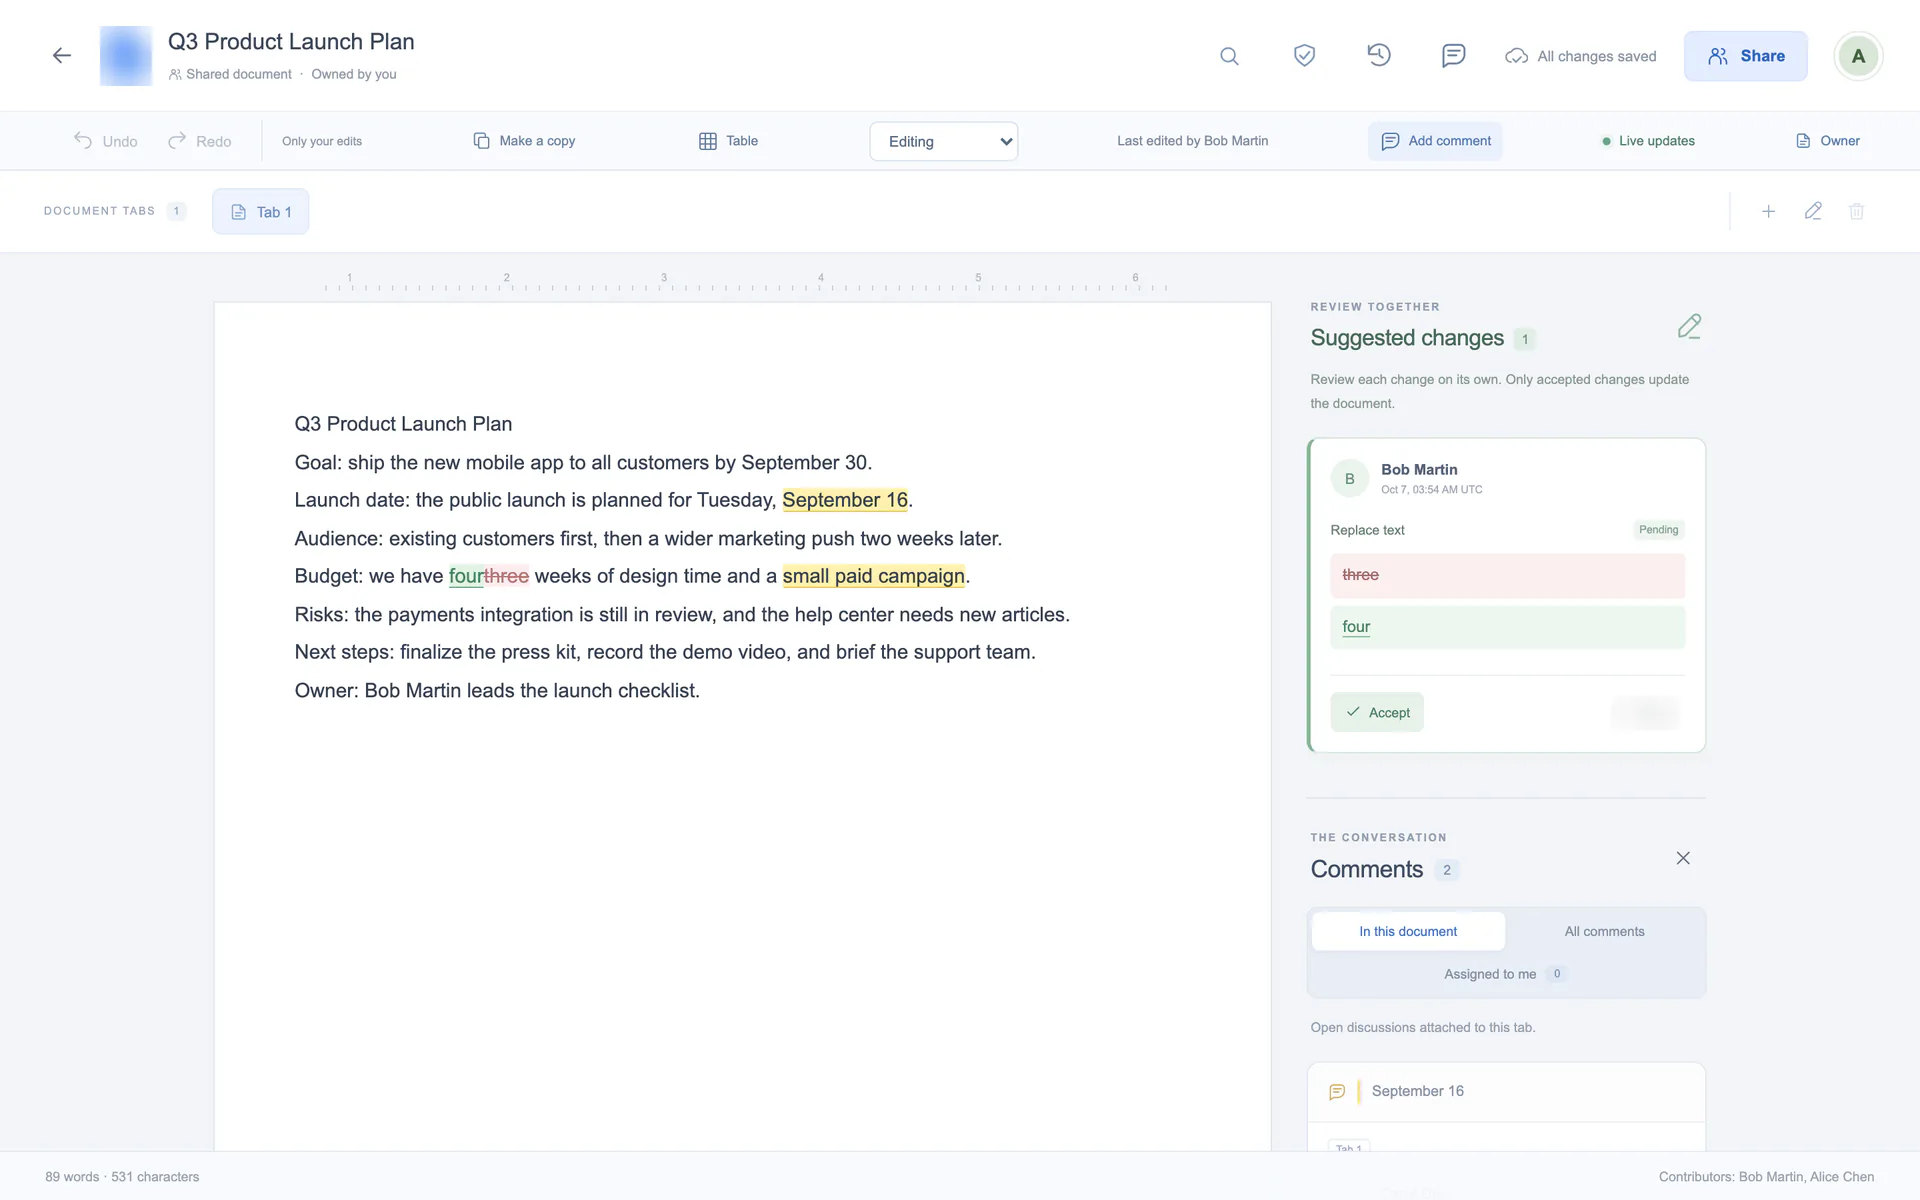Click the All changes saved cloud status
1920x1200 pixels.
[x=1581, y=56]
